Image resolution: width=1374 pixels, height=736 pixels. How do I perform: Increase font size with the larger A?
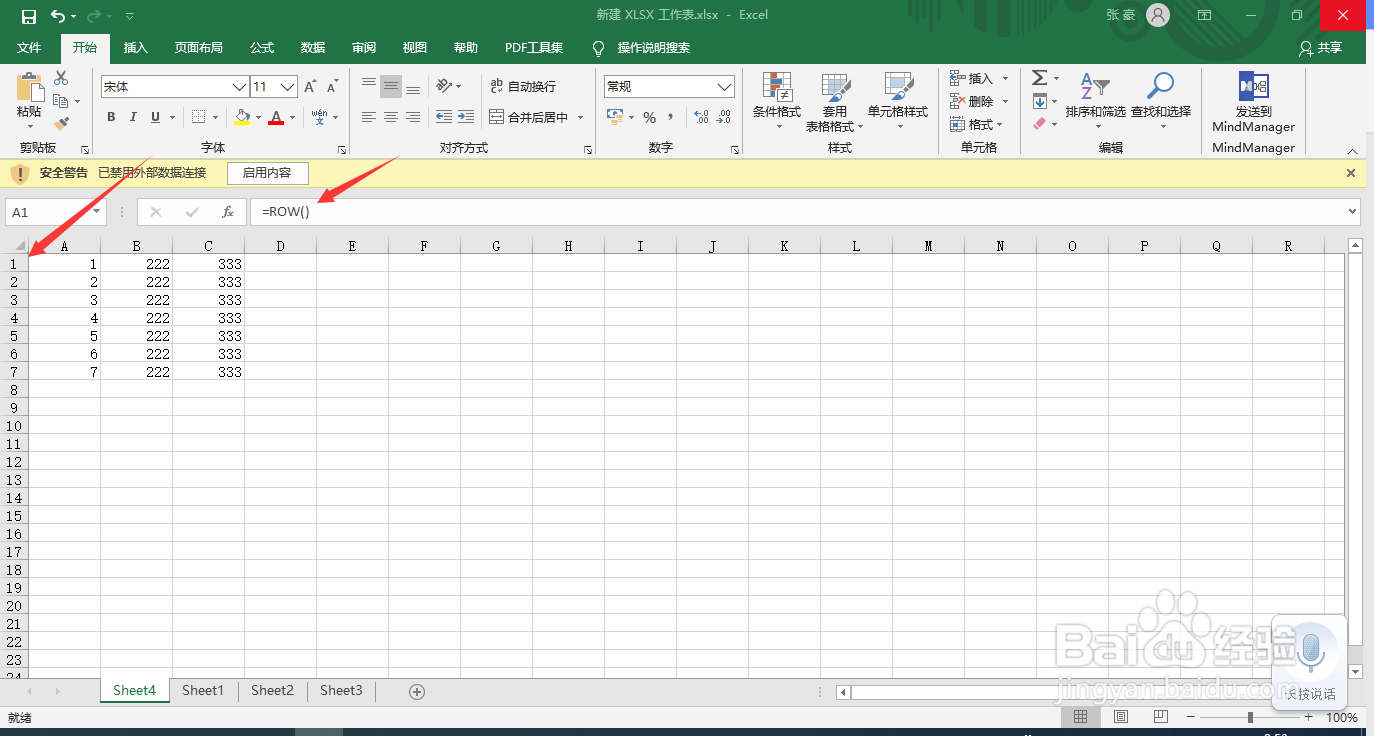[x=311, y=87]
